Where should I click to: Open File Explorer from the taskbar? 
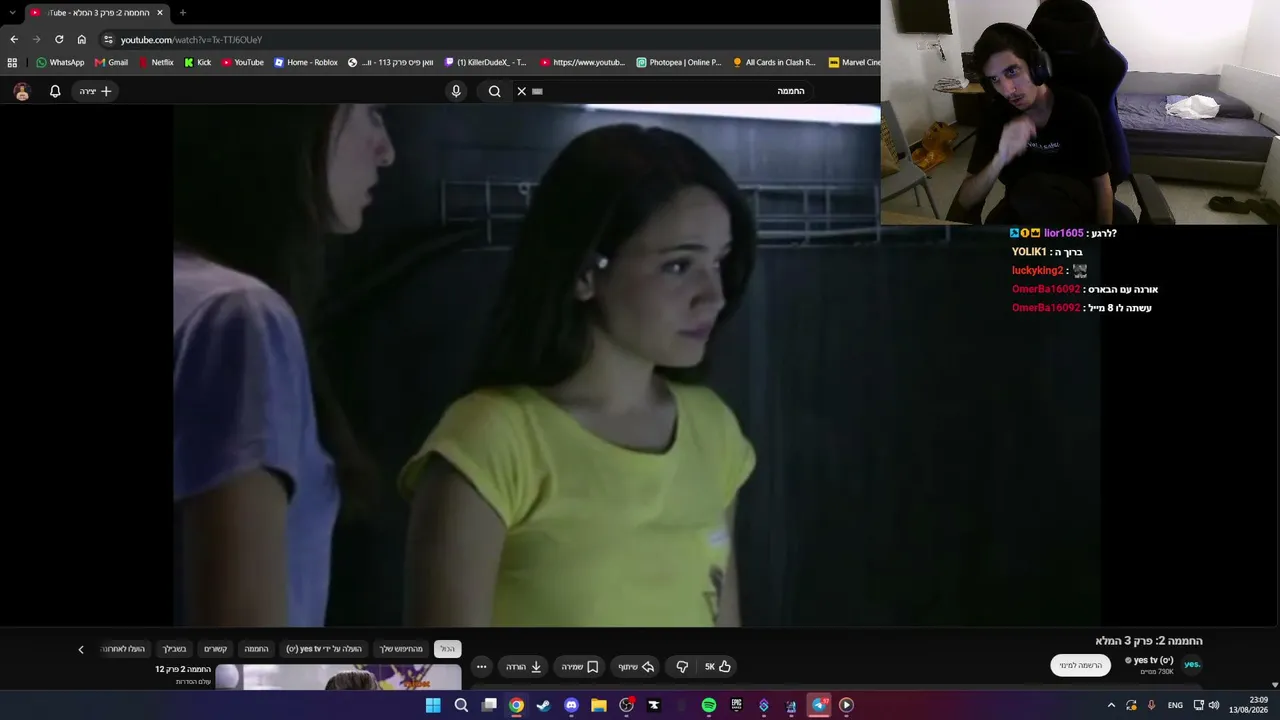pyautogui.click(x=599, y=705)
